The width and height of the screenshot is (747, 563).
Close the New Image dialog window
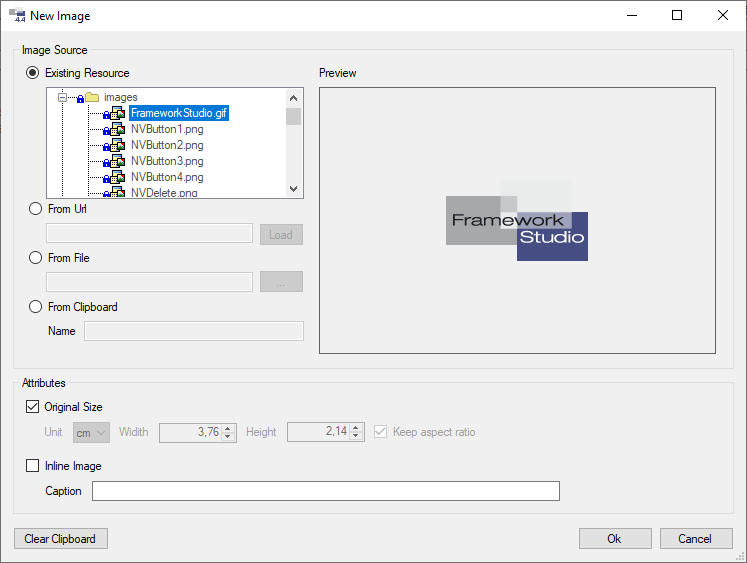722,15
